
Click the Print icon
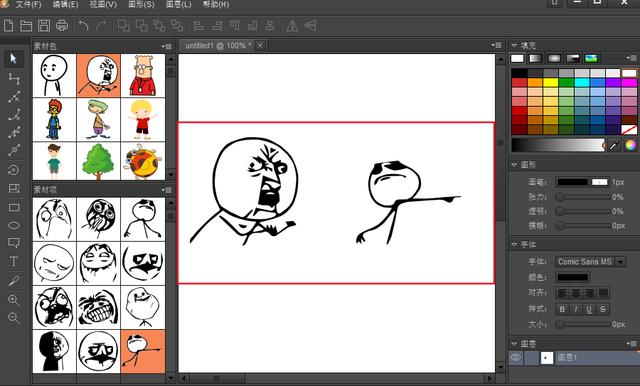(x=62, y=26)
